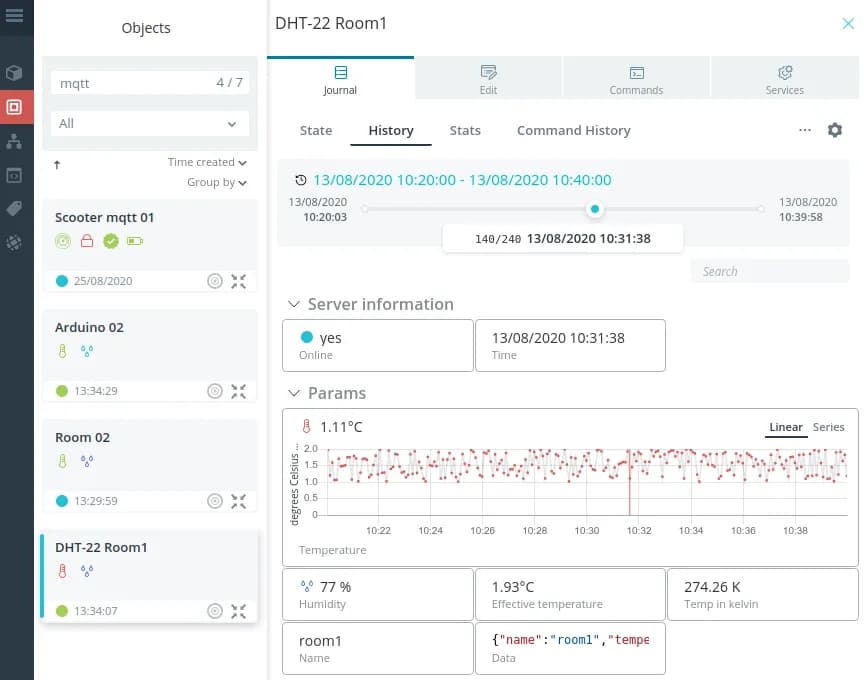Select the Linear chart mode
The height and width of the screenshot is (680, 864).
[x=785, y=427]
